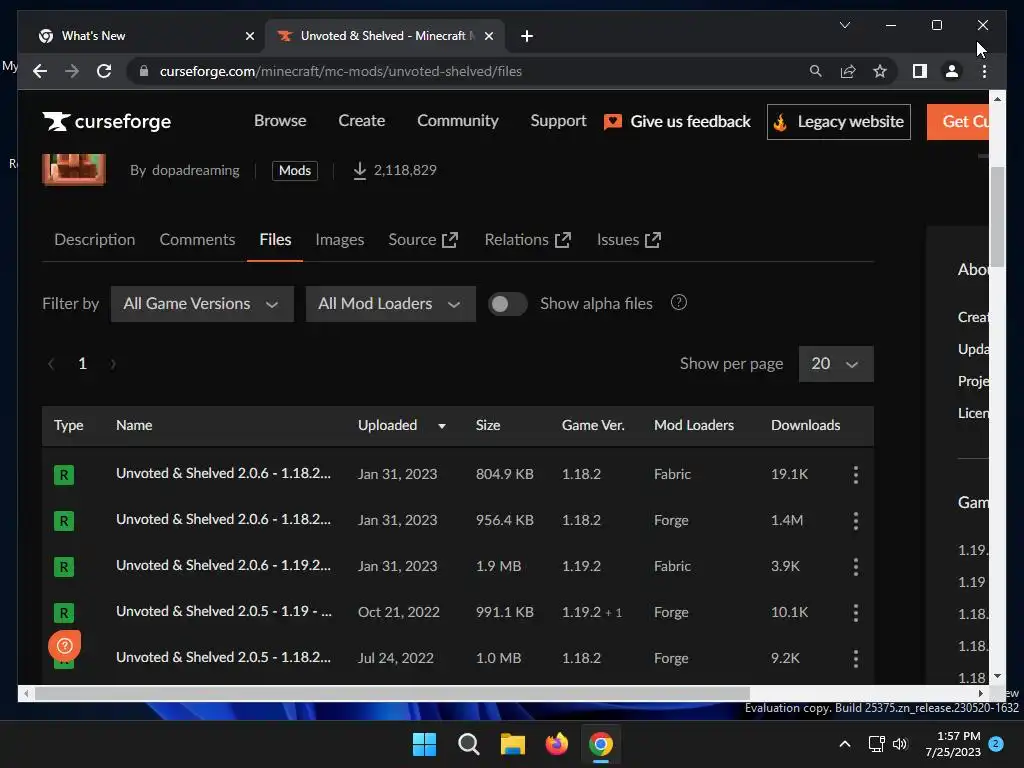Open Unvoted & Shelved 2.0.5 - 1.19 file
Image resolution: width=1024 pixels, height=768 pixels.
click(x=224, y=611)
